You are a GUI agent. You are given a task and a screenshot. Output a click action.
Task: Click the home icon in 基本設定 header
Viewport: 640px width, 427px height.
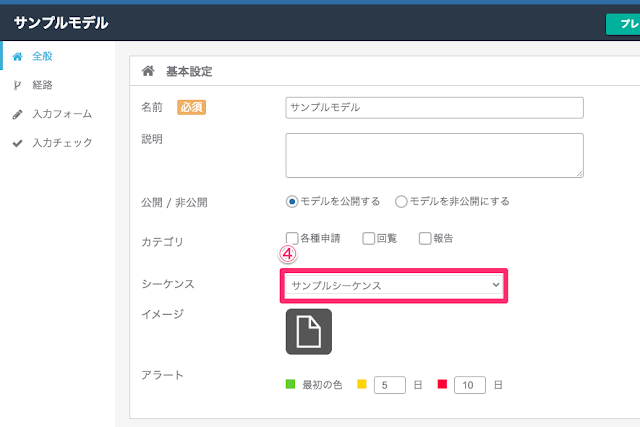point(148,71)
